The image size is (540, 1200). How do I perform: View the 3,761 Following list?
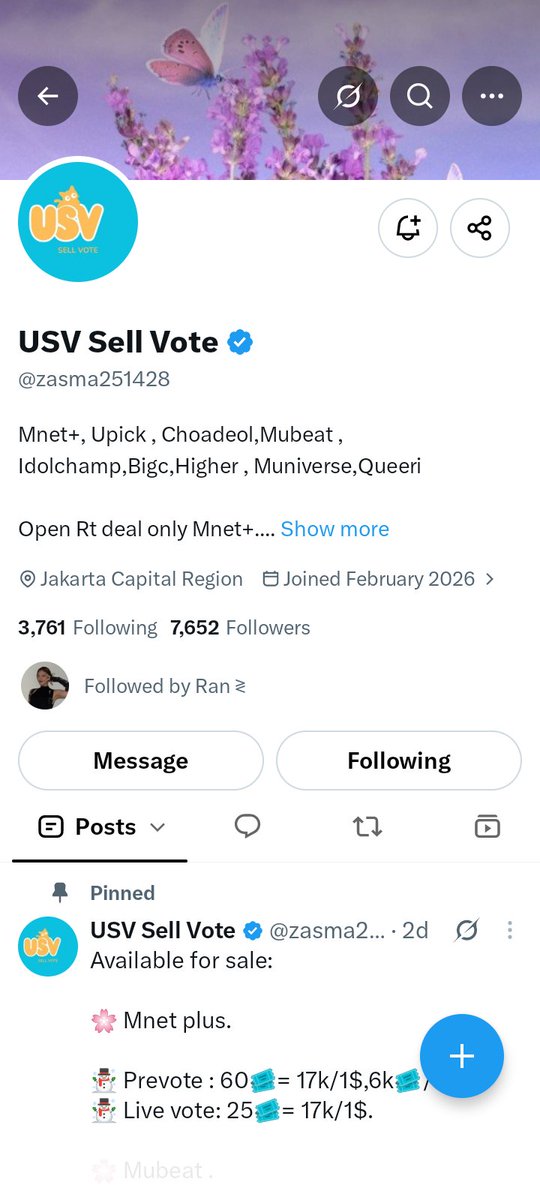88,628
